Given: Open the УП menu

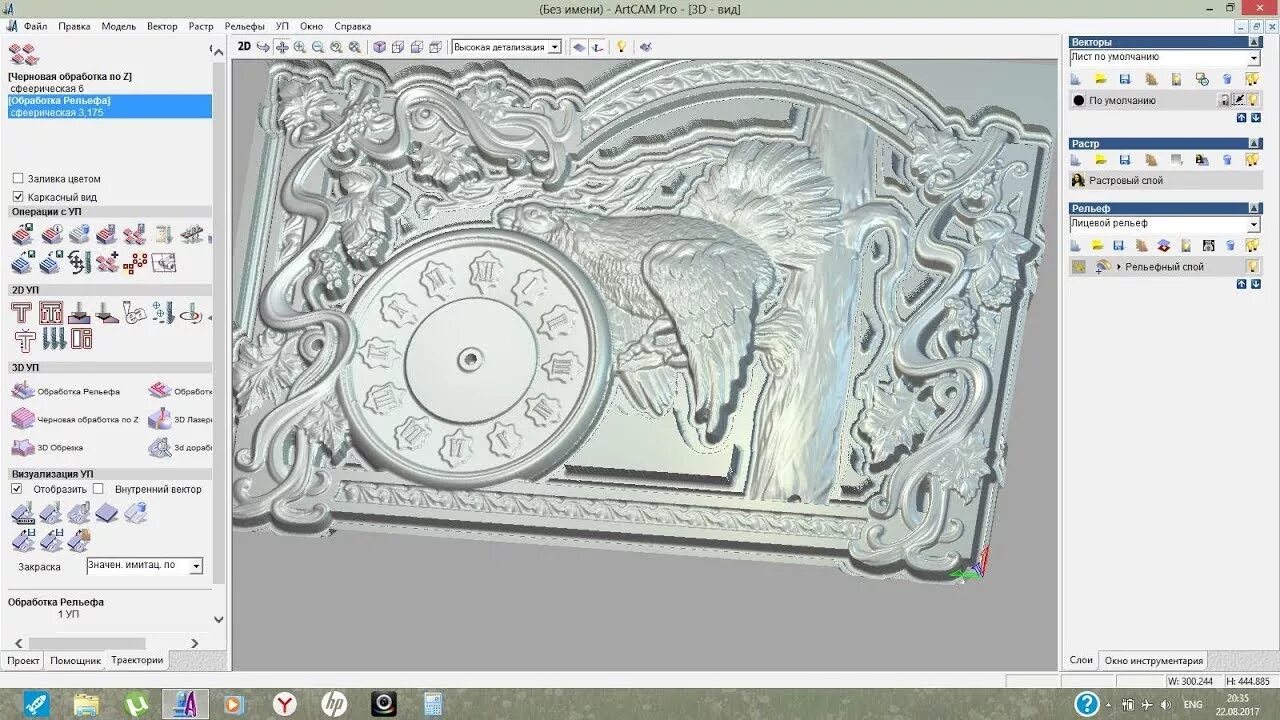Looking at the screenshot, I should 282,26.
